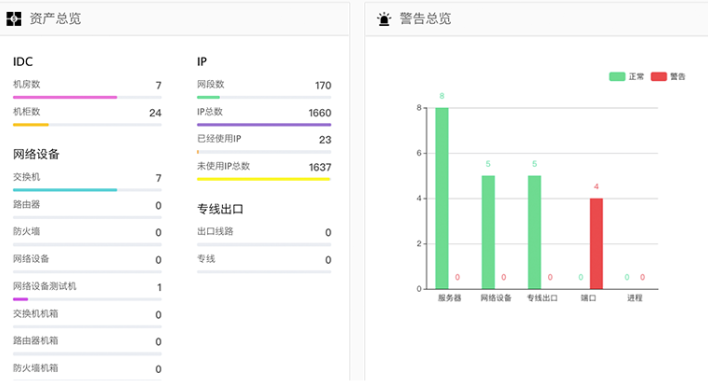708x381 pixels.
Task: Click the 资产总览 panel title
Action: point(55,19)
